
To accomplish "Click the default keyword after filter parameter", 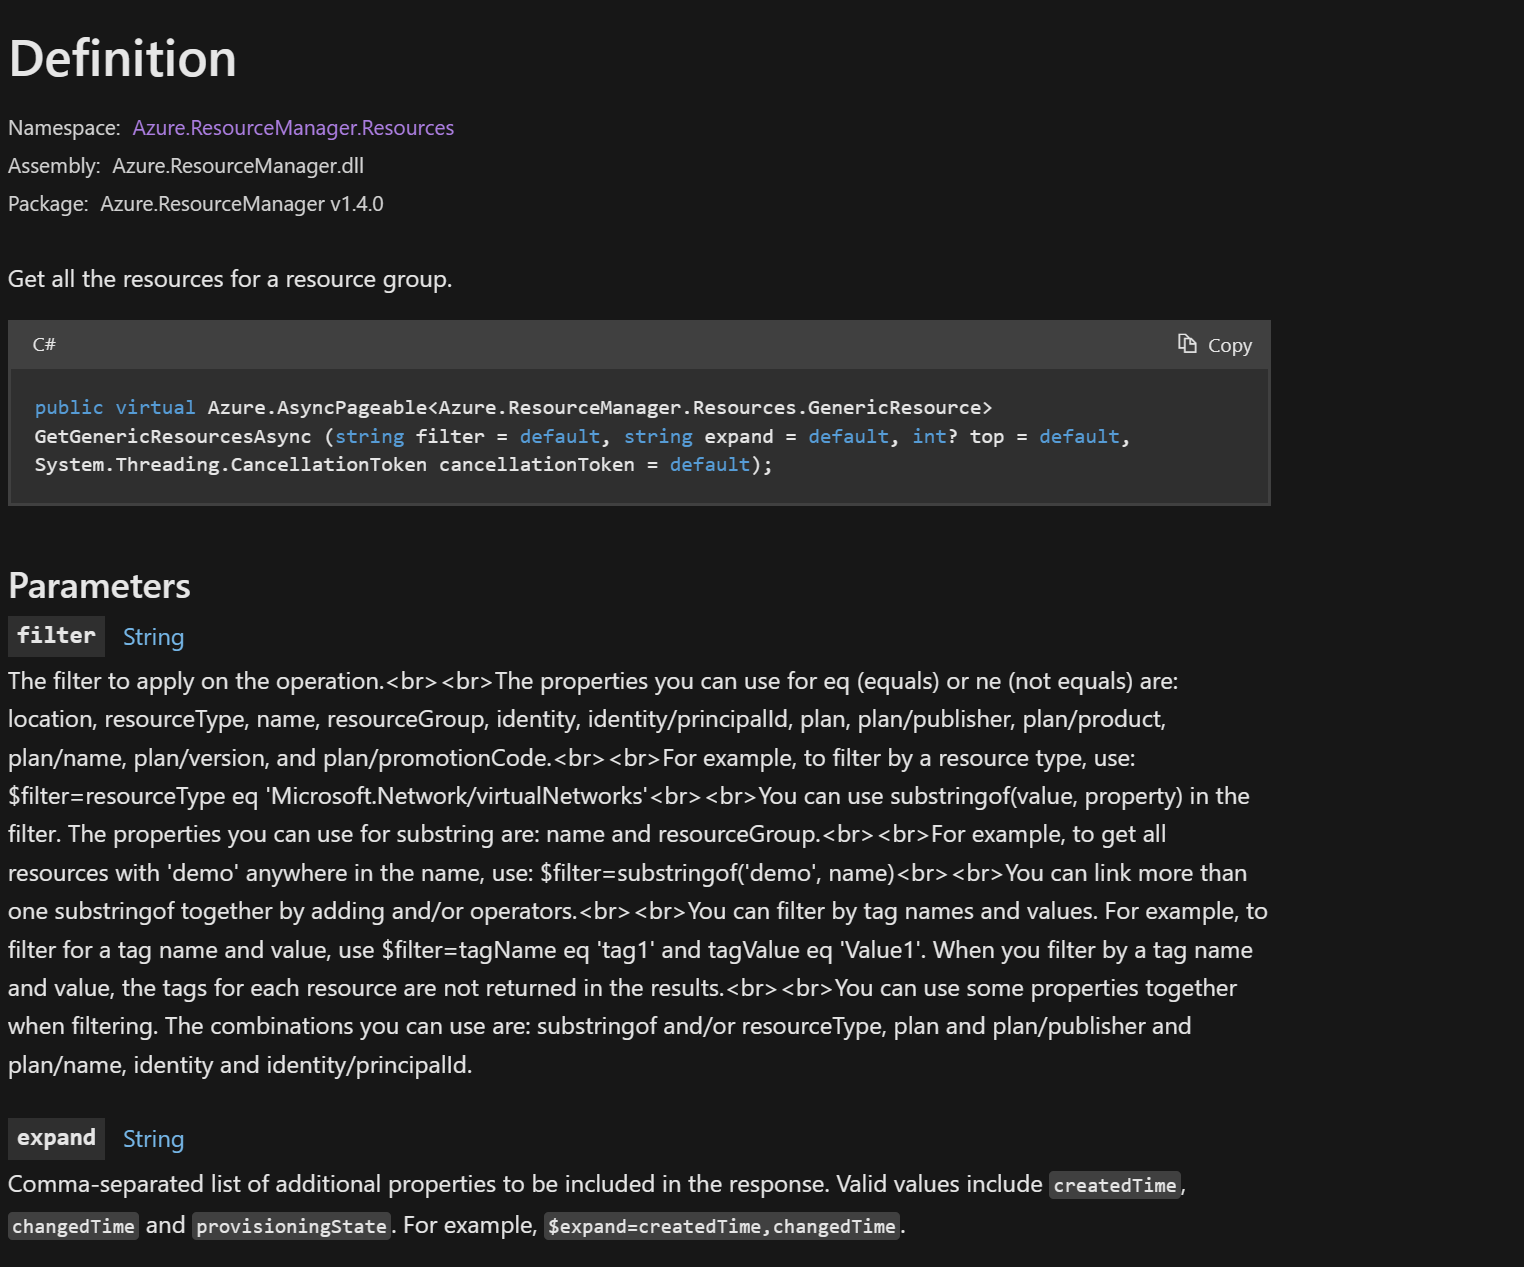I will [558, 436].
